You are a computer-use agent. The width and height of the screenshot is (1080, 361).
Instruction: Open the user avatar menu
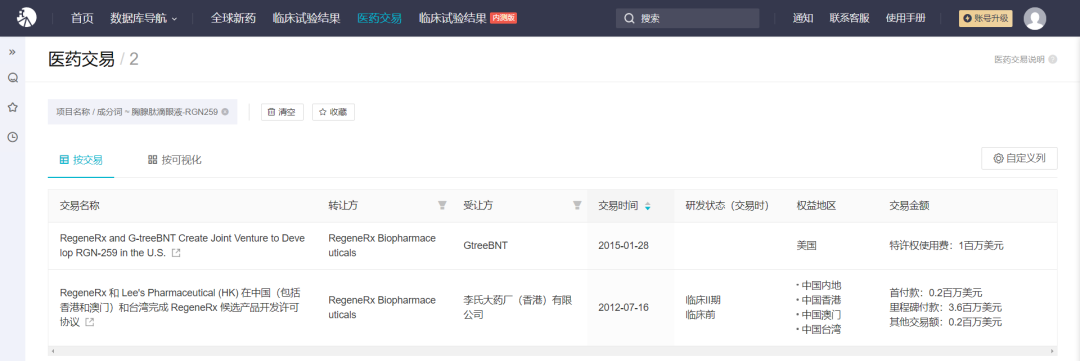pyautogui.click(x=1035, y=19)
